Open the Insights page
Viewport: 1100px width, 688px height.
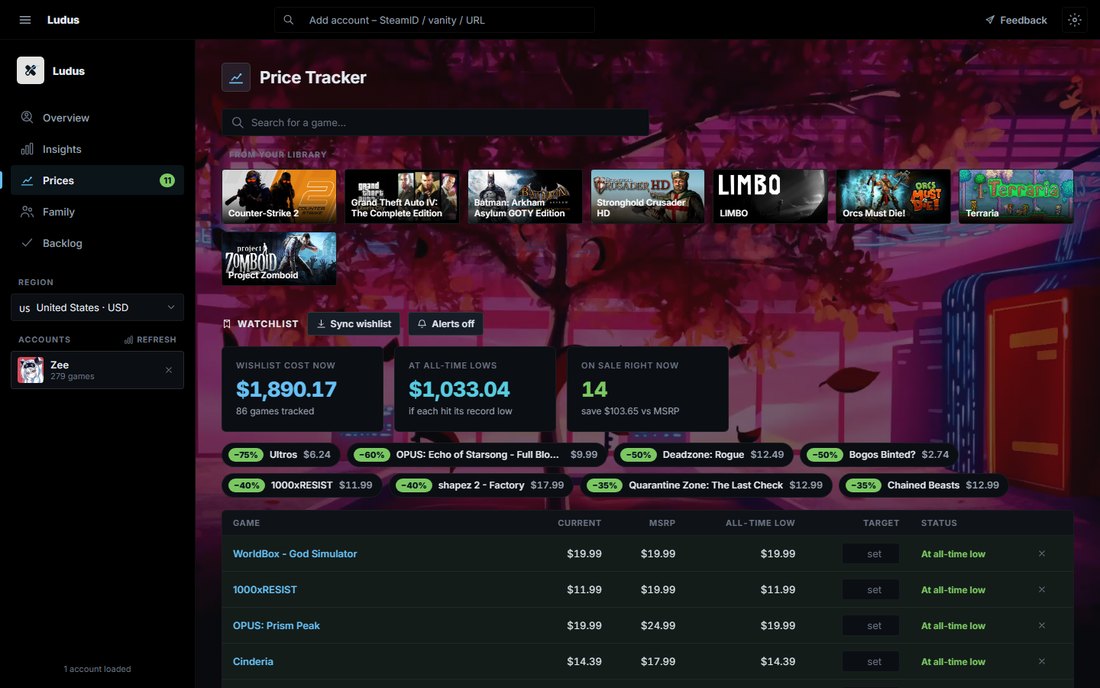(x=97, y=149)
